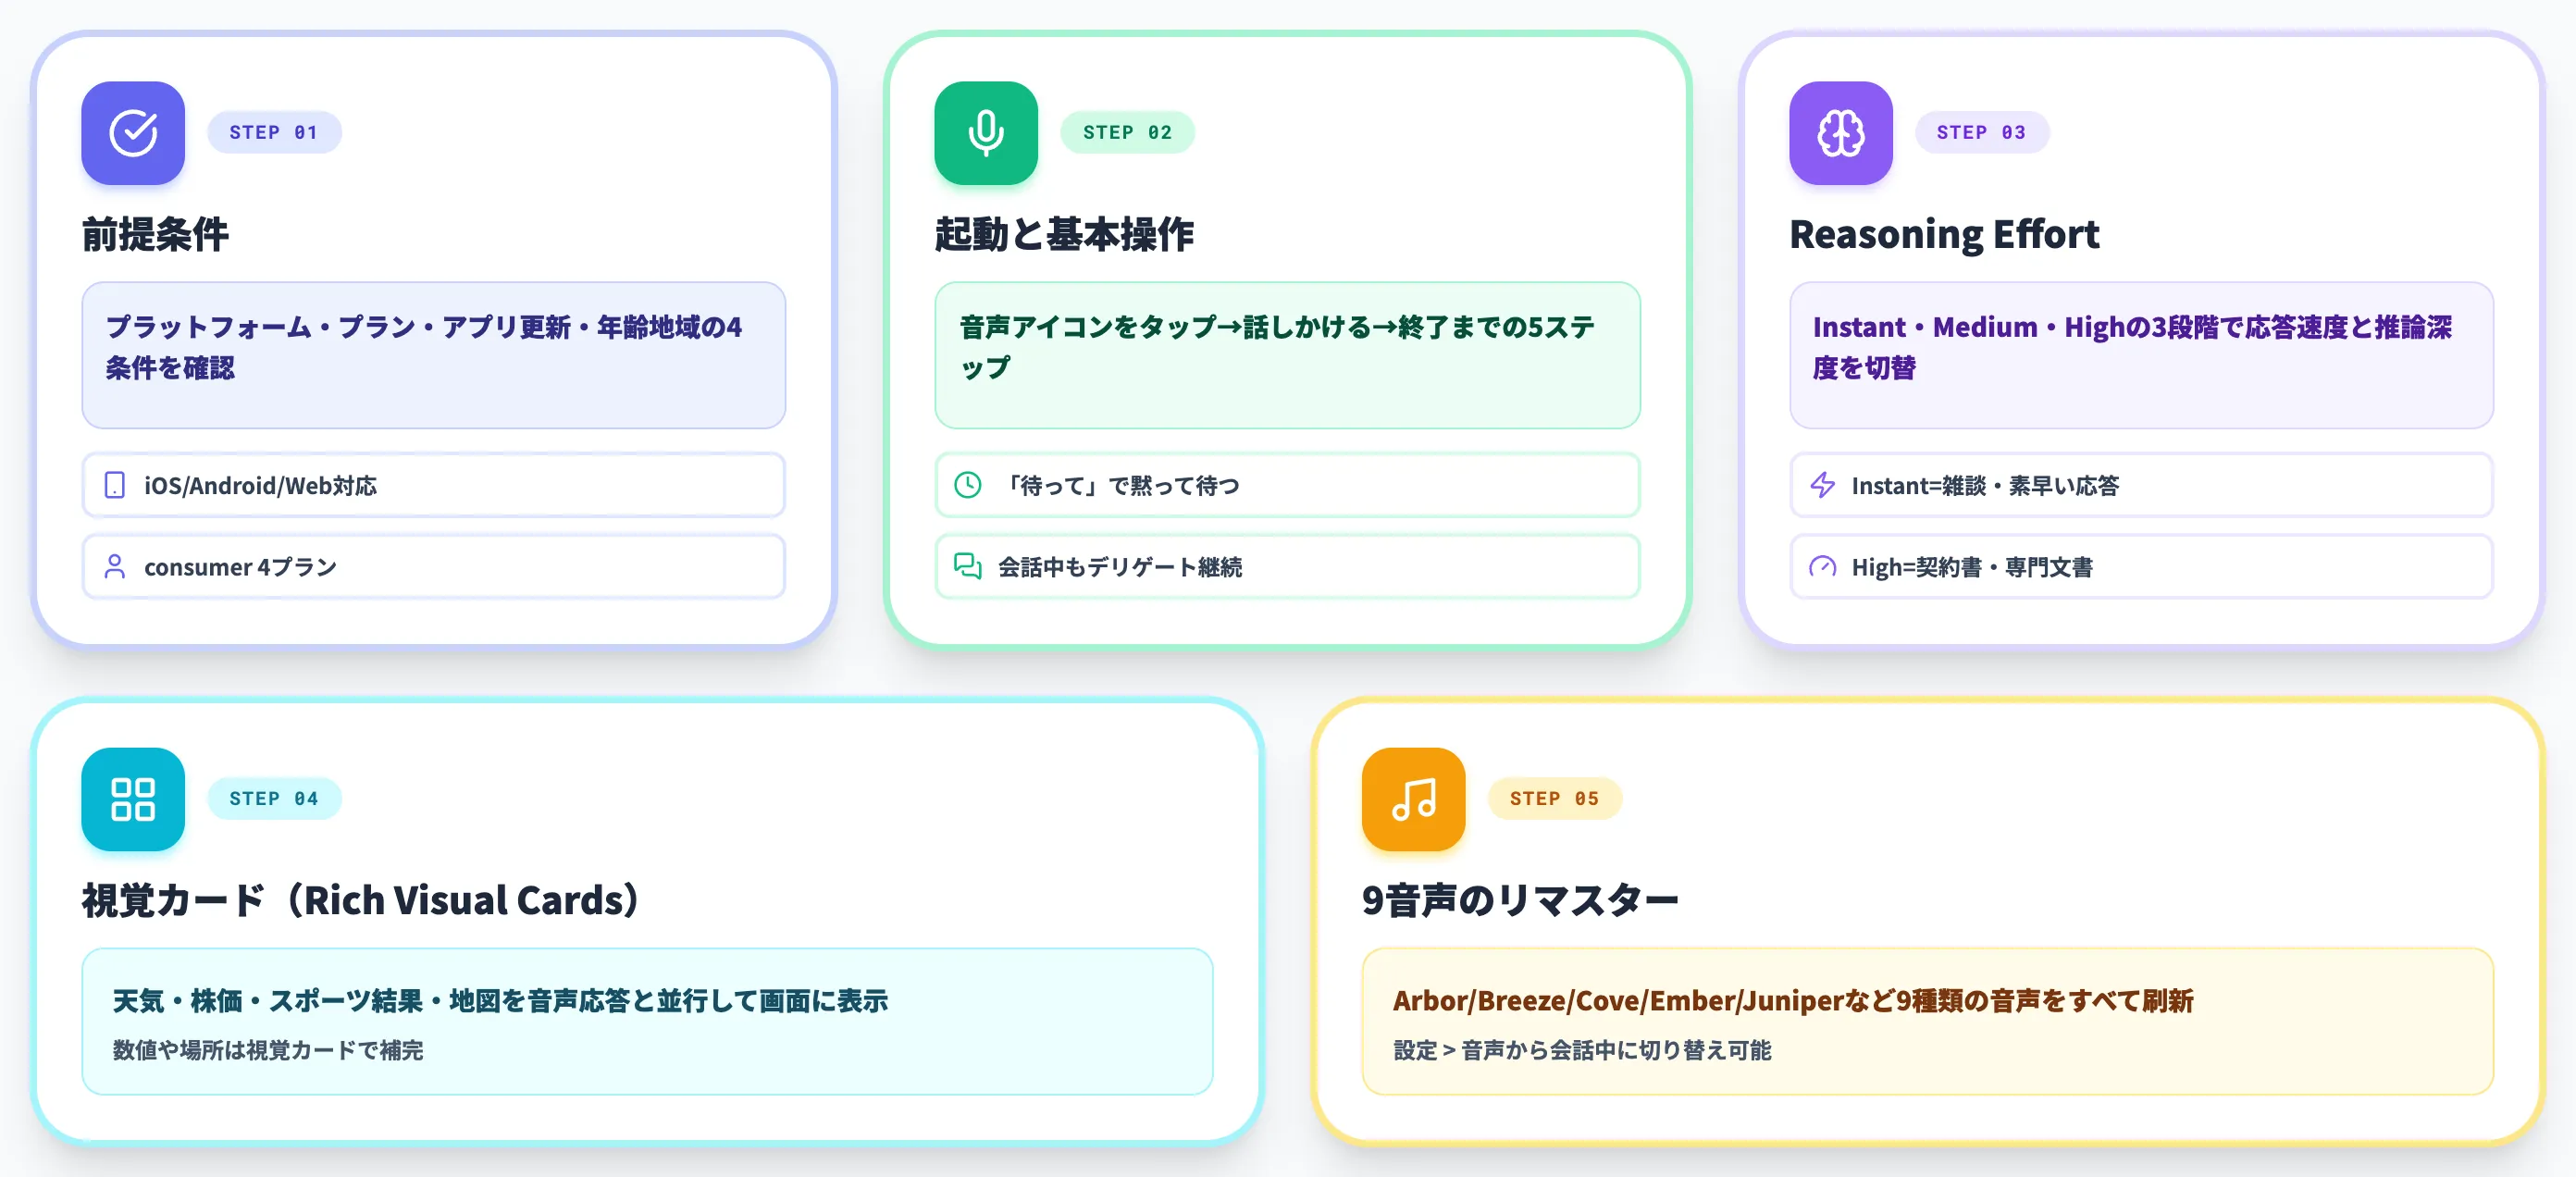The width and height of the screenshot is (2576, 1177).
Task: Click the person icon beside consumer 4プラン
Action: [x=115, y=567]
